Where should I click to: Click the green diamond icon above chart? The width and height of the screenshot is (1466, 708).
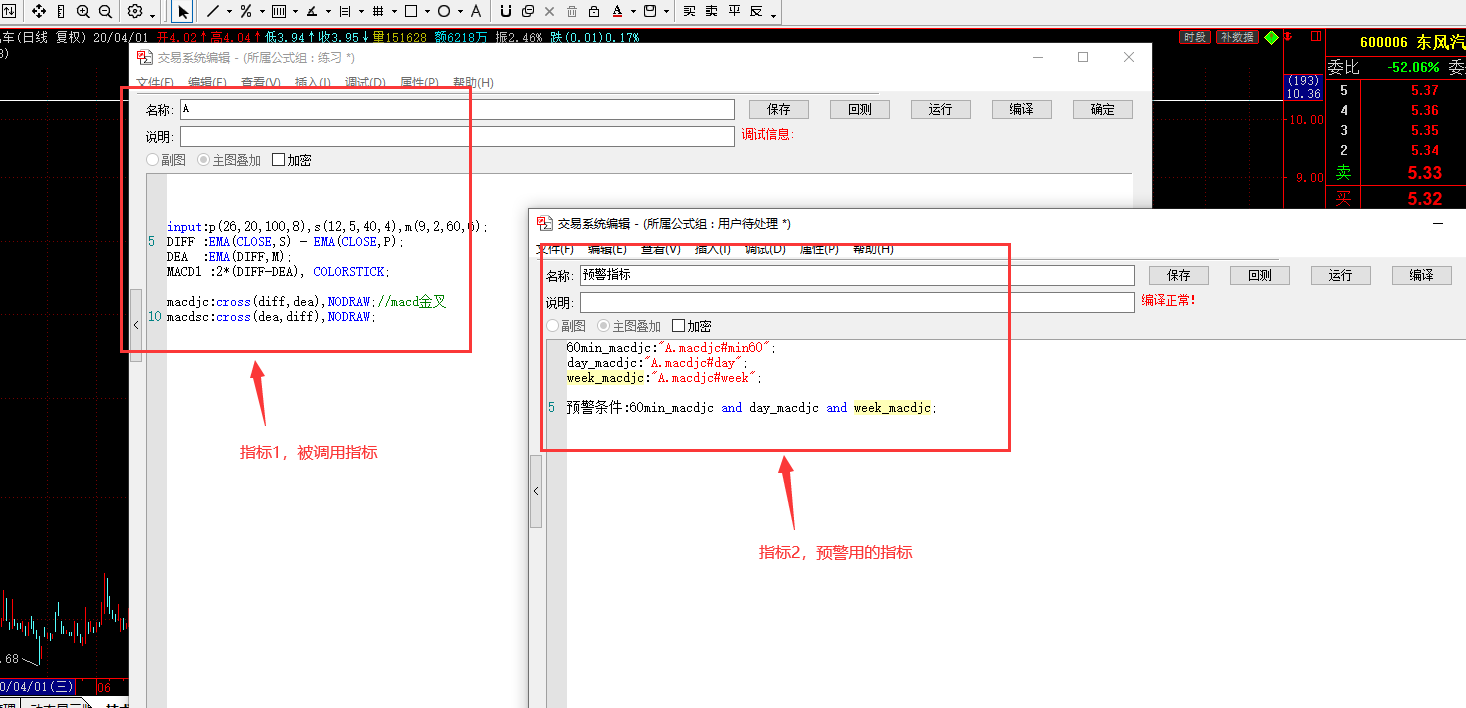tap(1271, 38)
